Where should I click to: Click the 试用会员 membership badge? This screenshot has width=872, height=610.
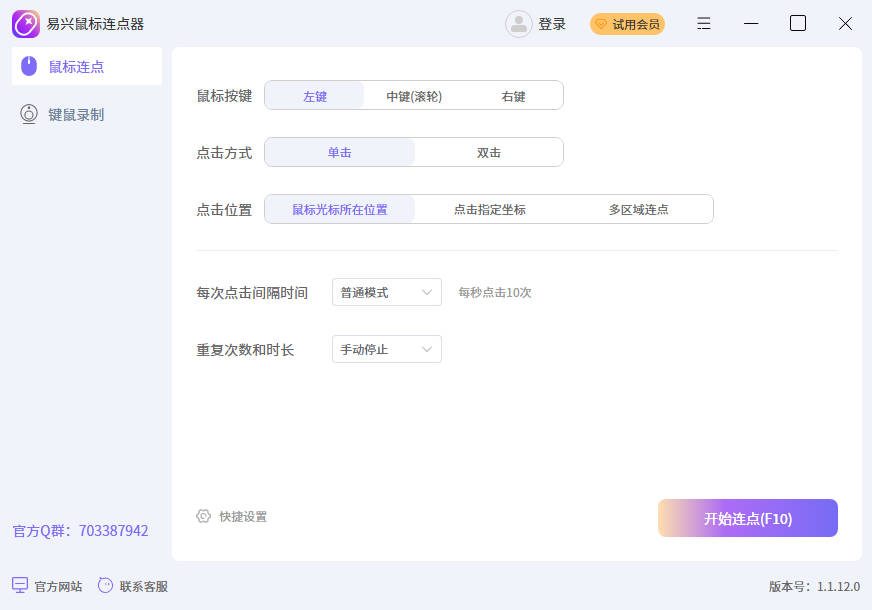pyautogui.click(x=627, y=24)
